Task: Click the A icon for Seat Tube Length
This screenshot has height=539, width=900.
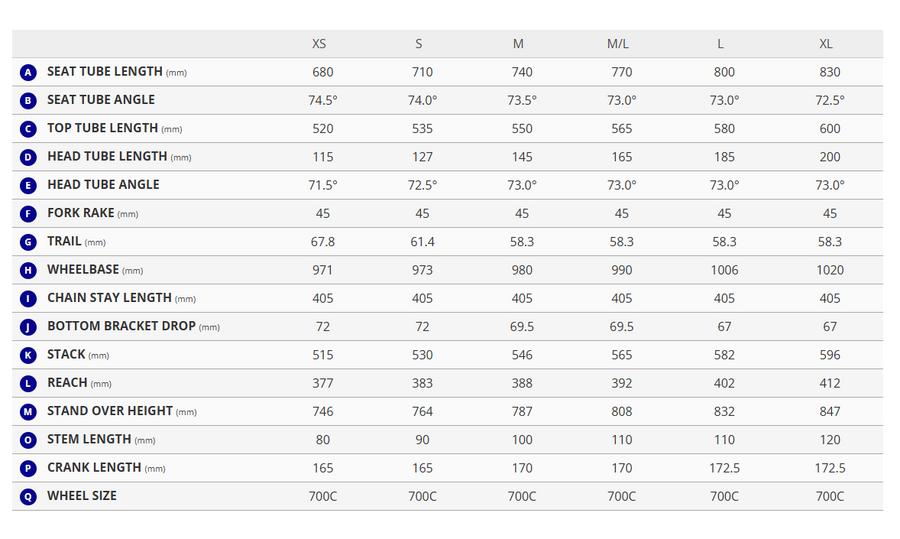Action: [x=28, y=72]
